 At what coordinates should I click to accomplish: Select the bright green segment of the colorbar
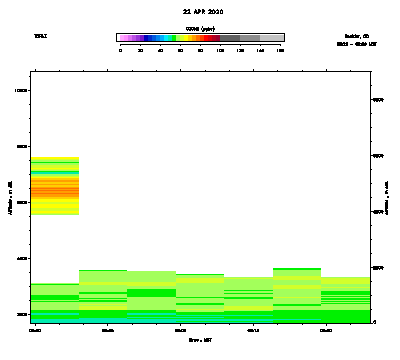(x=174, y=38)
